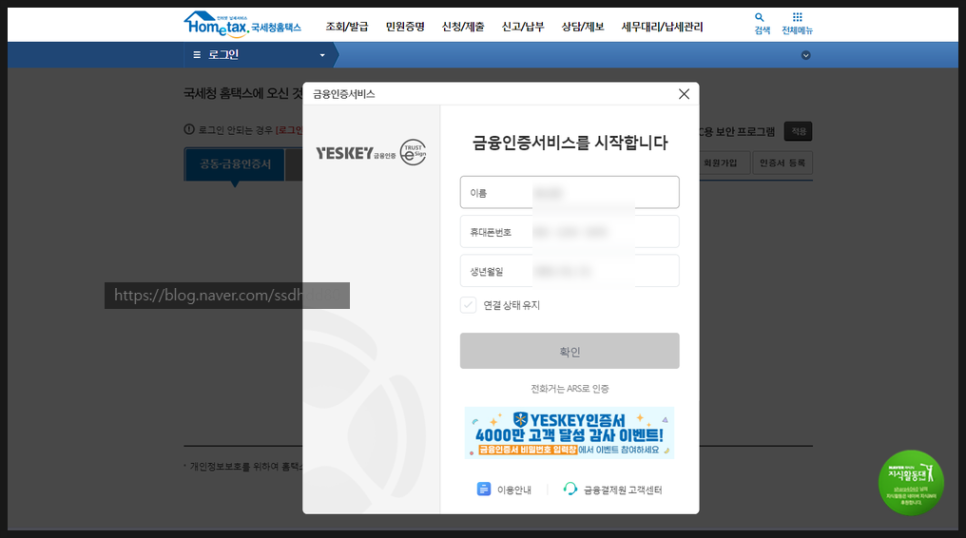Click the 이용안내 document icon

[484, 489]
